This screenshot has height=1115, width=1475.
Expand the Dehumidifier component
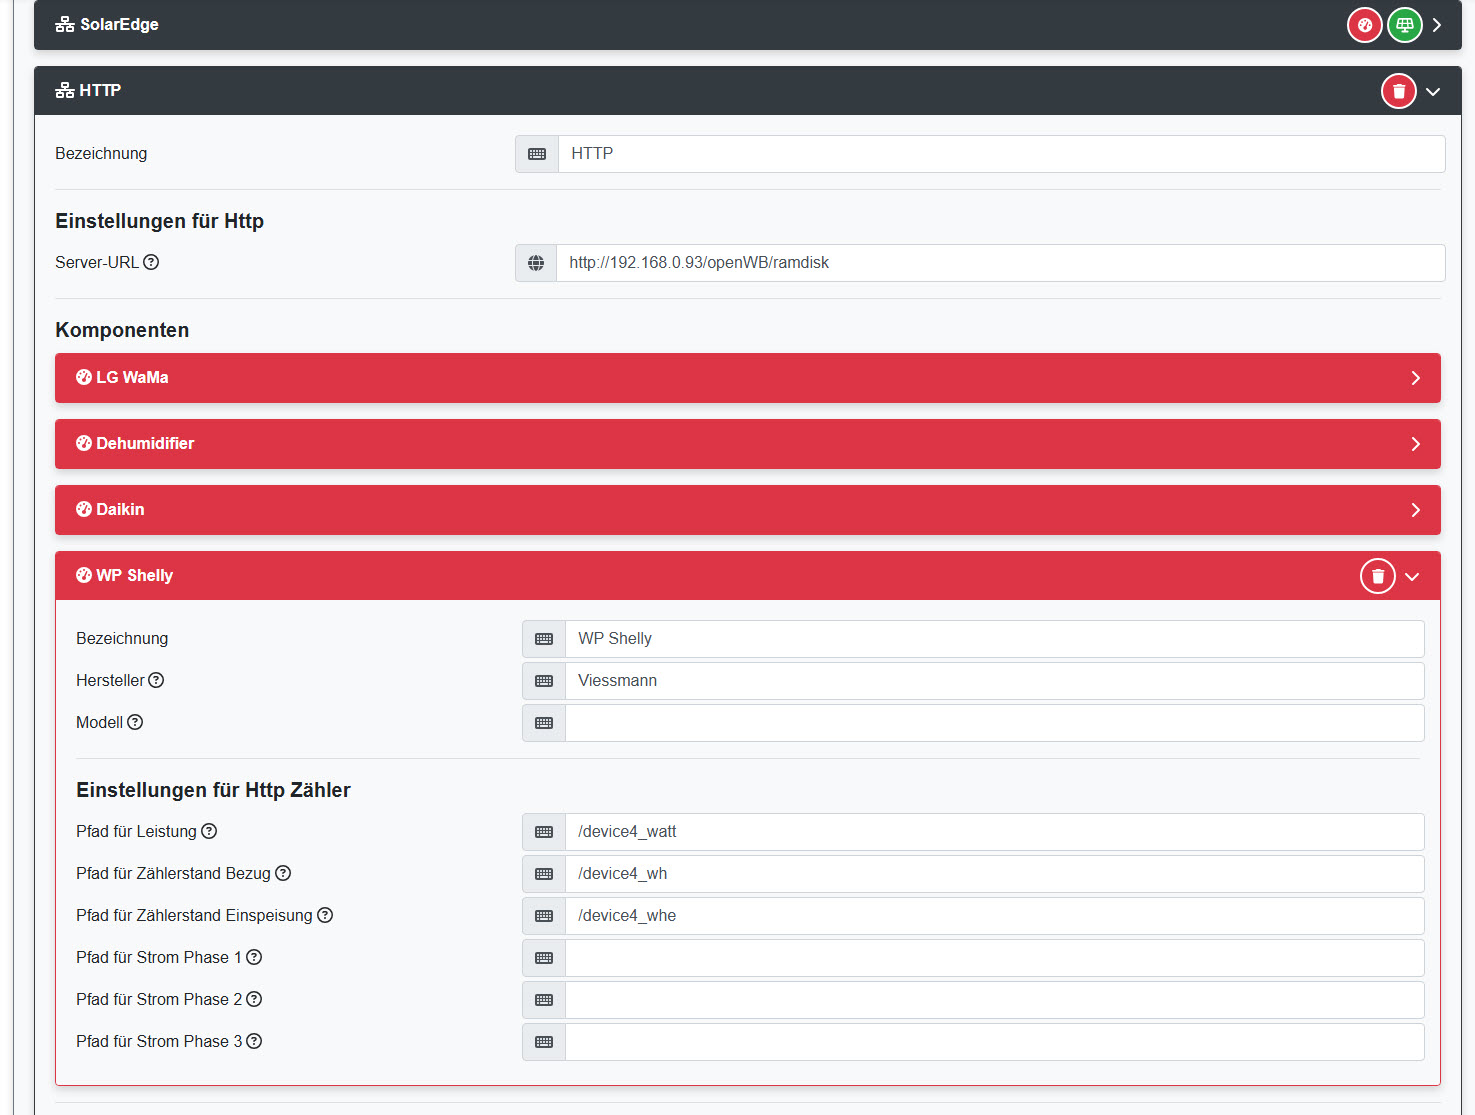[1415, 444]
